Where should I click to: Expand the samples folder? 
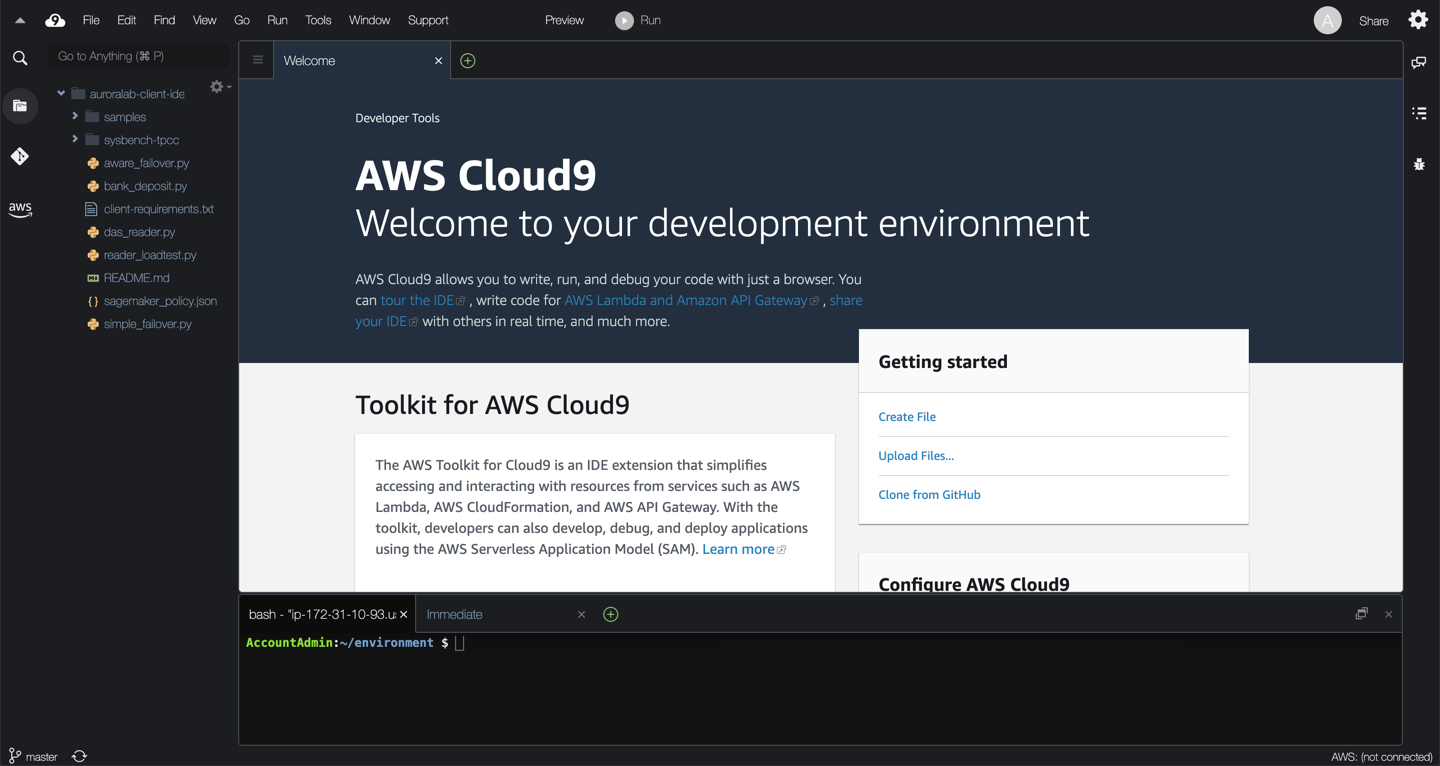pos(75,117)
